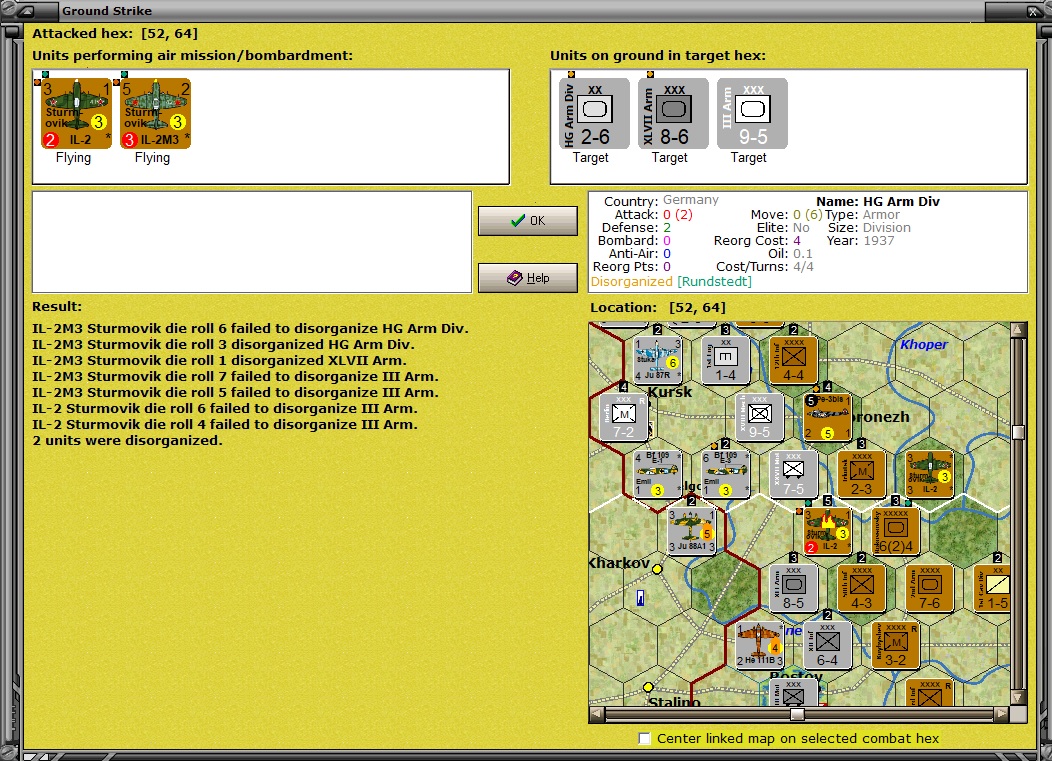This screenshot has height=761, width=1052.
Task: Click the 7-2 motorized corps near Kursk
Action: point(623,417)
